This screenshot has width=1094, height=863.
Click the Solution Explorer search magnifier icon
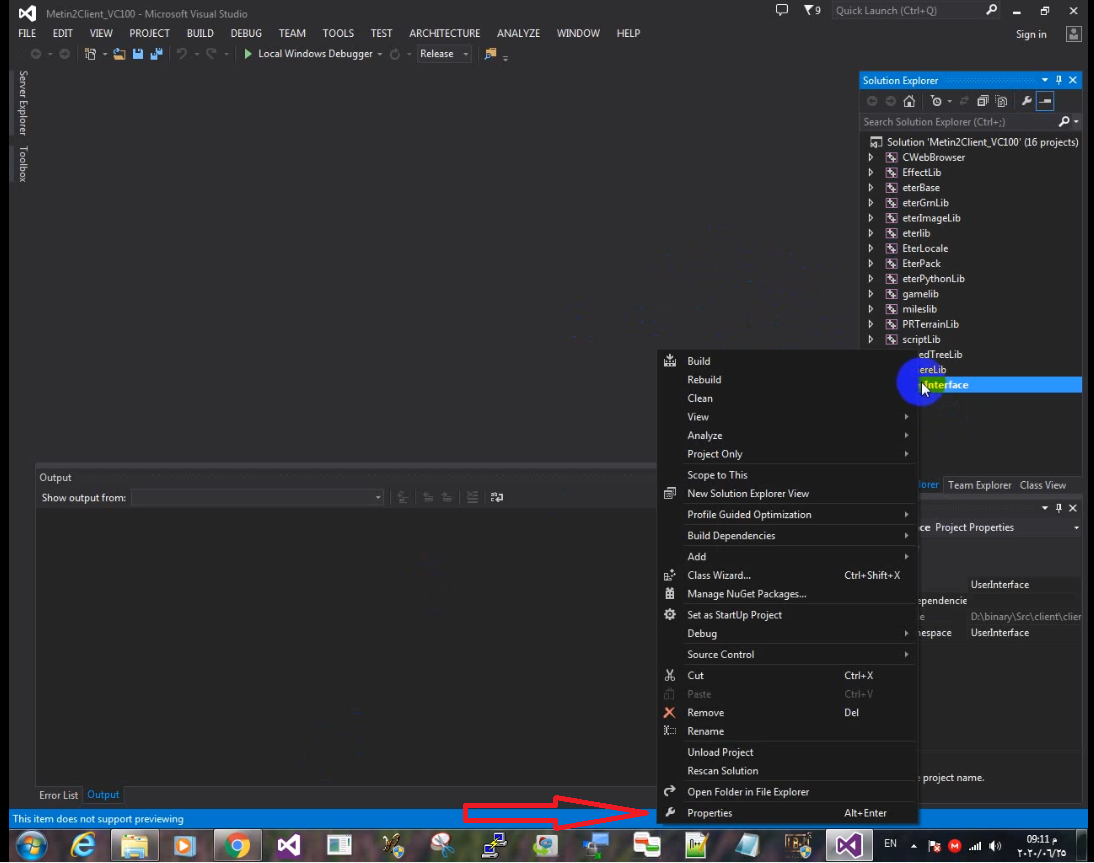point(1064,121)
